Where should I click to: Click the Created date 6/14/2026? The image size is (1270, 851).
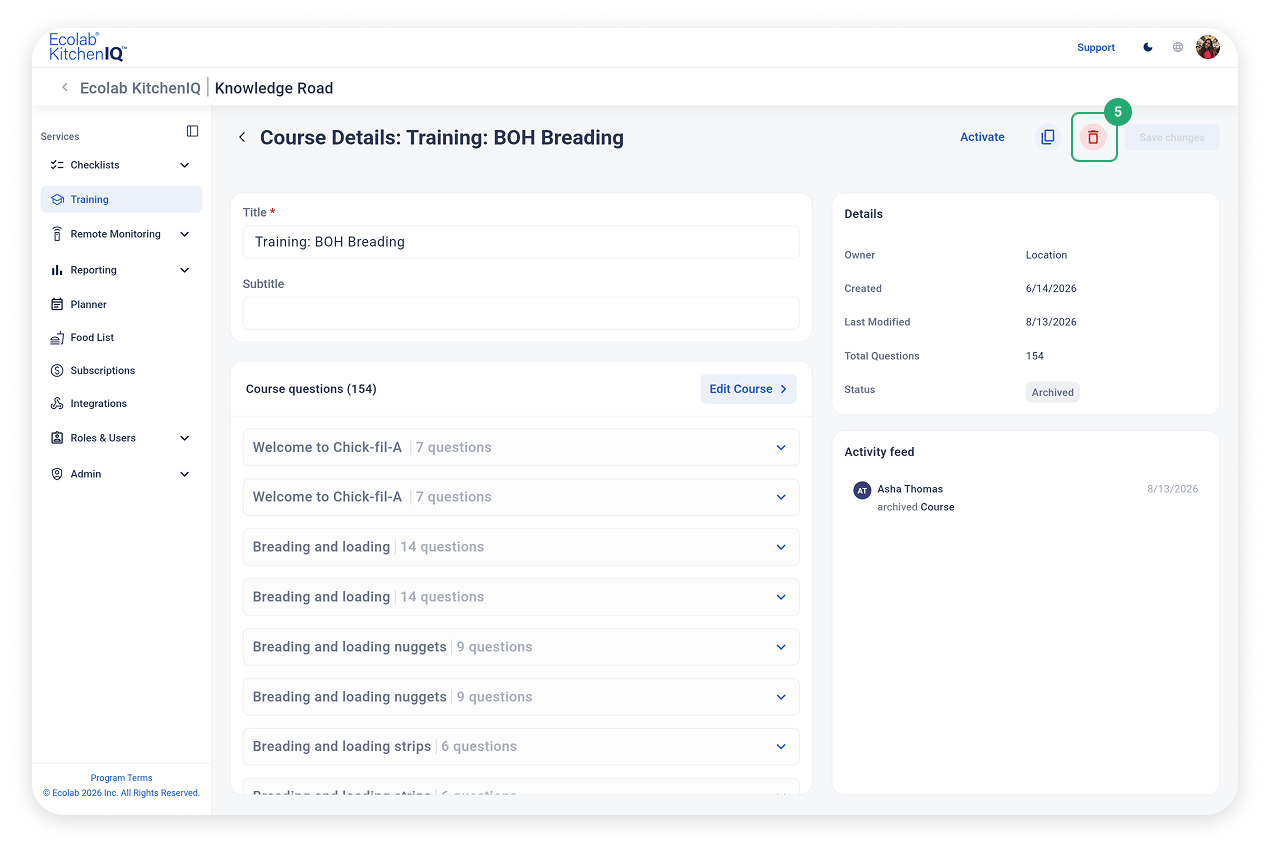tap(1051, 288)
